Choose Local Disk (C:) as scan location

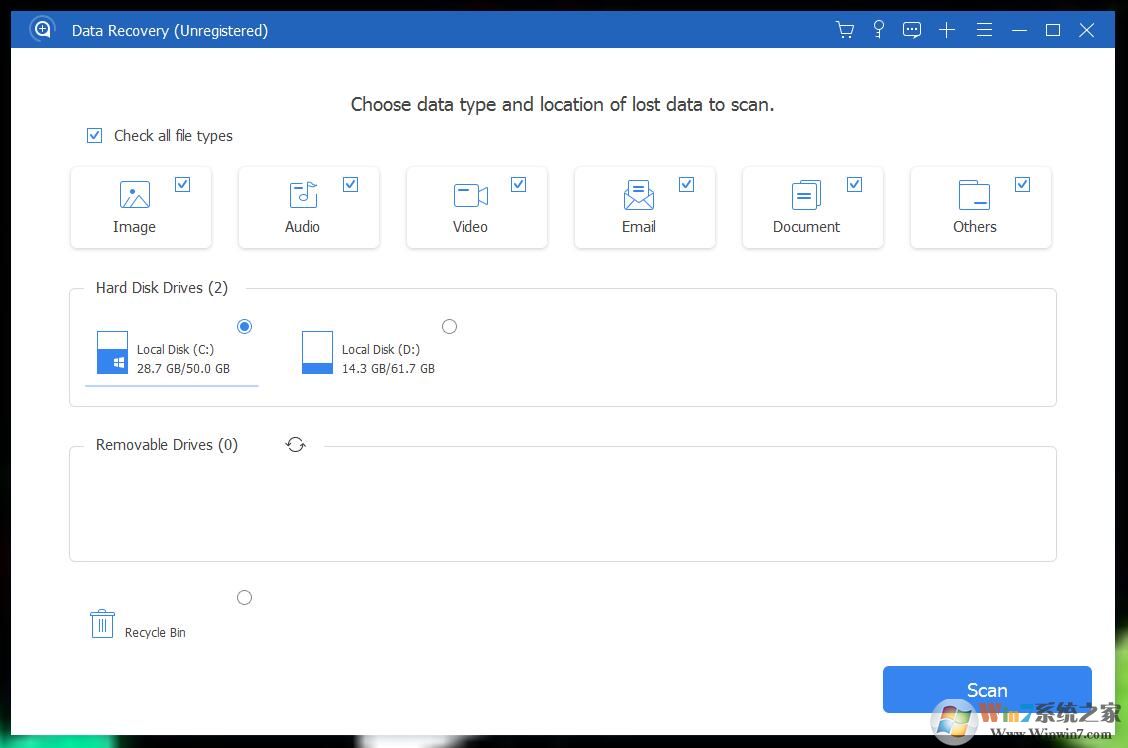pos(245,326)
